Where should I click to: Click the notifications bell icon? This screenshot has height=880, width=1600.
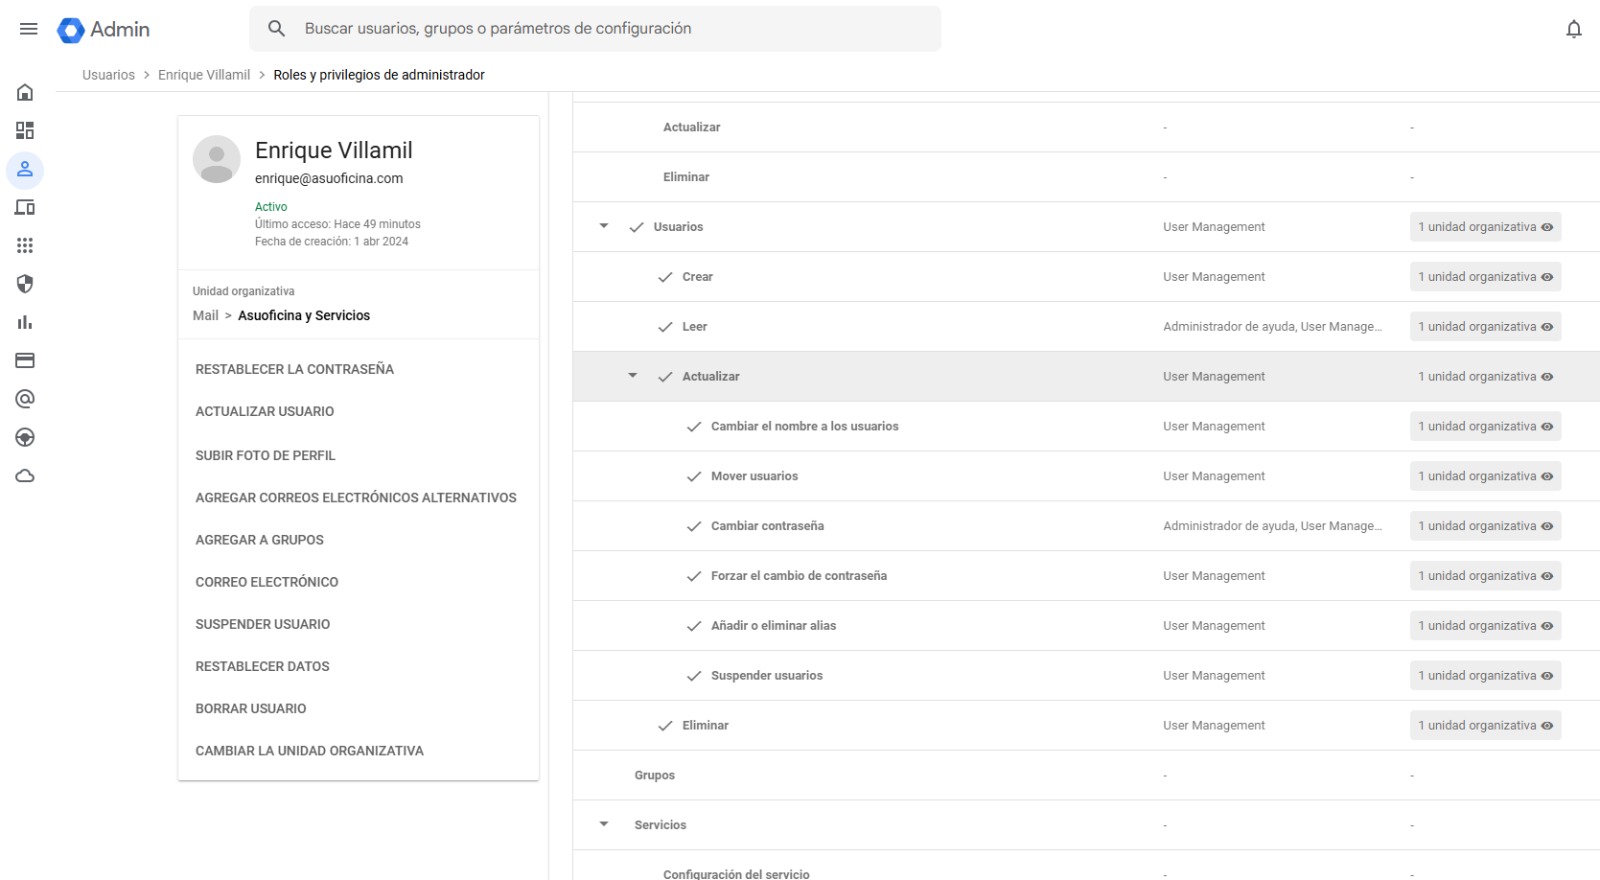1573,29
